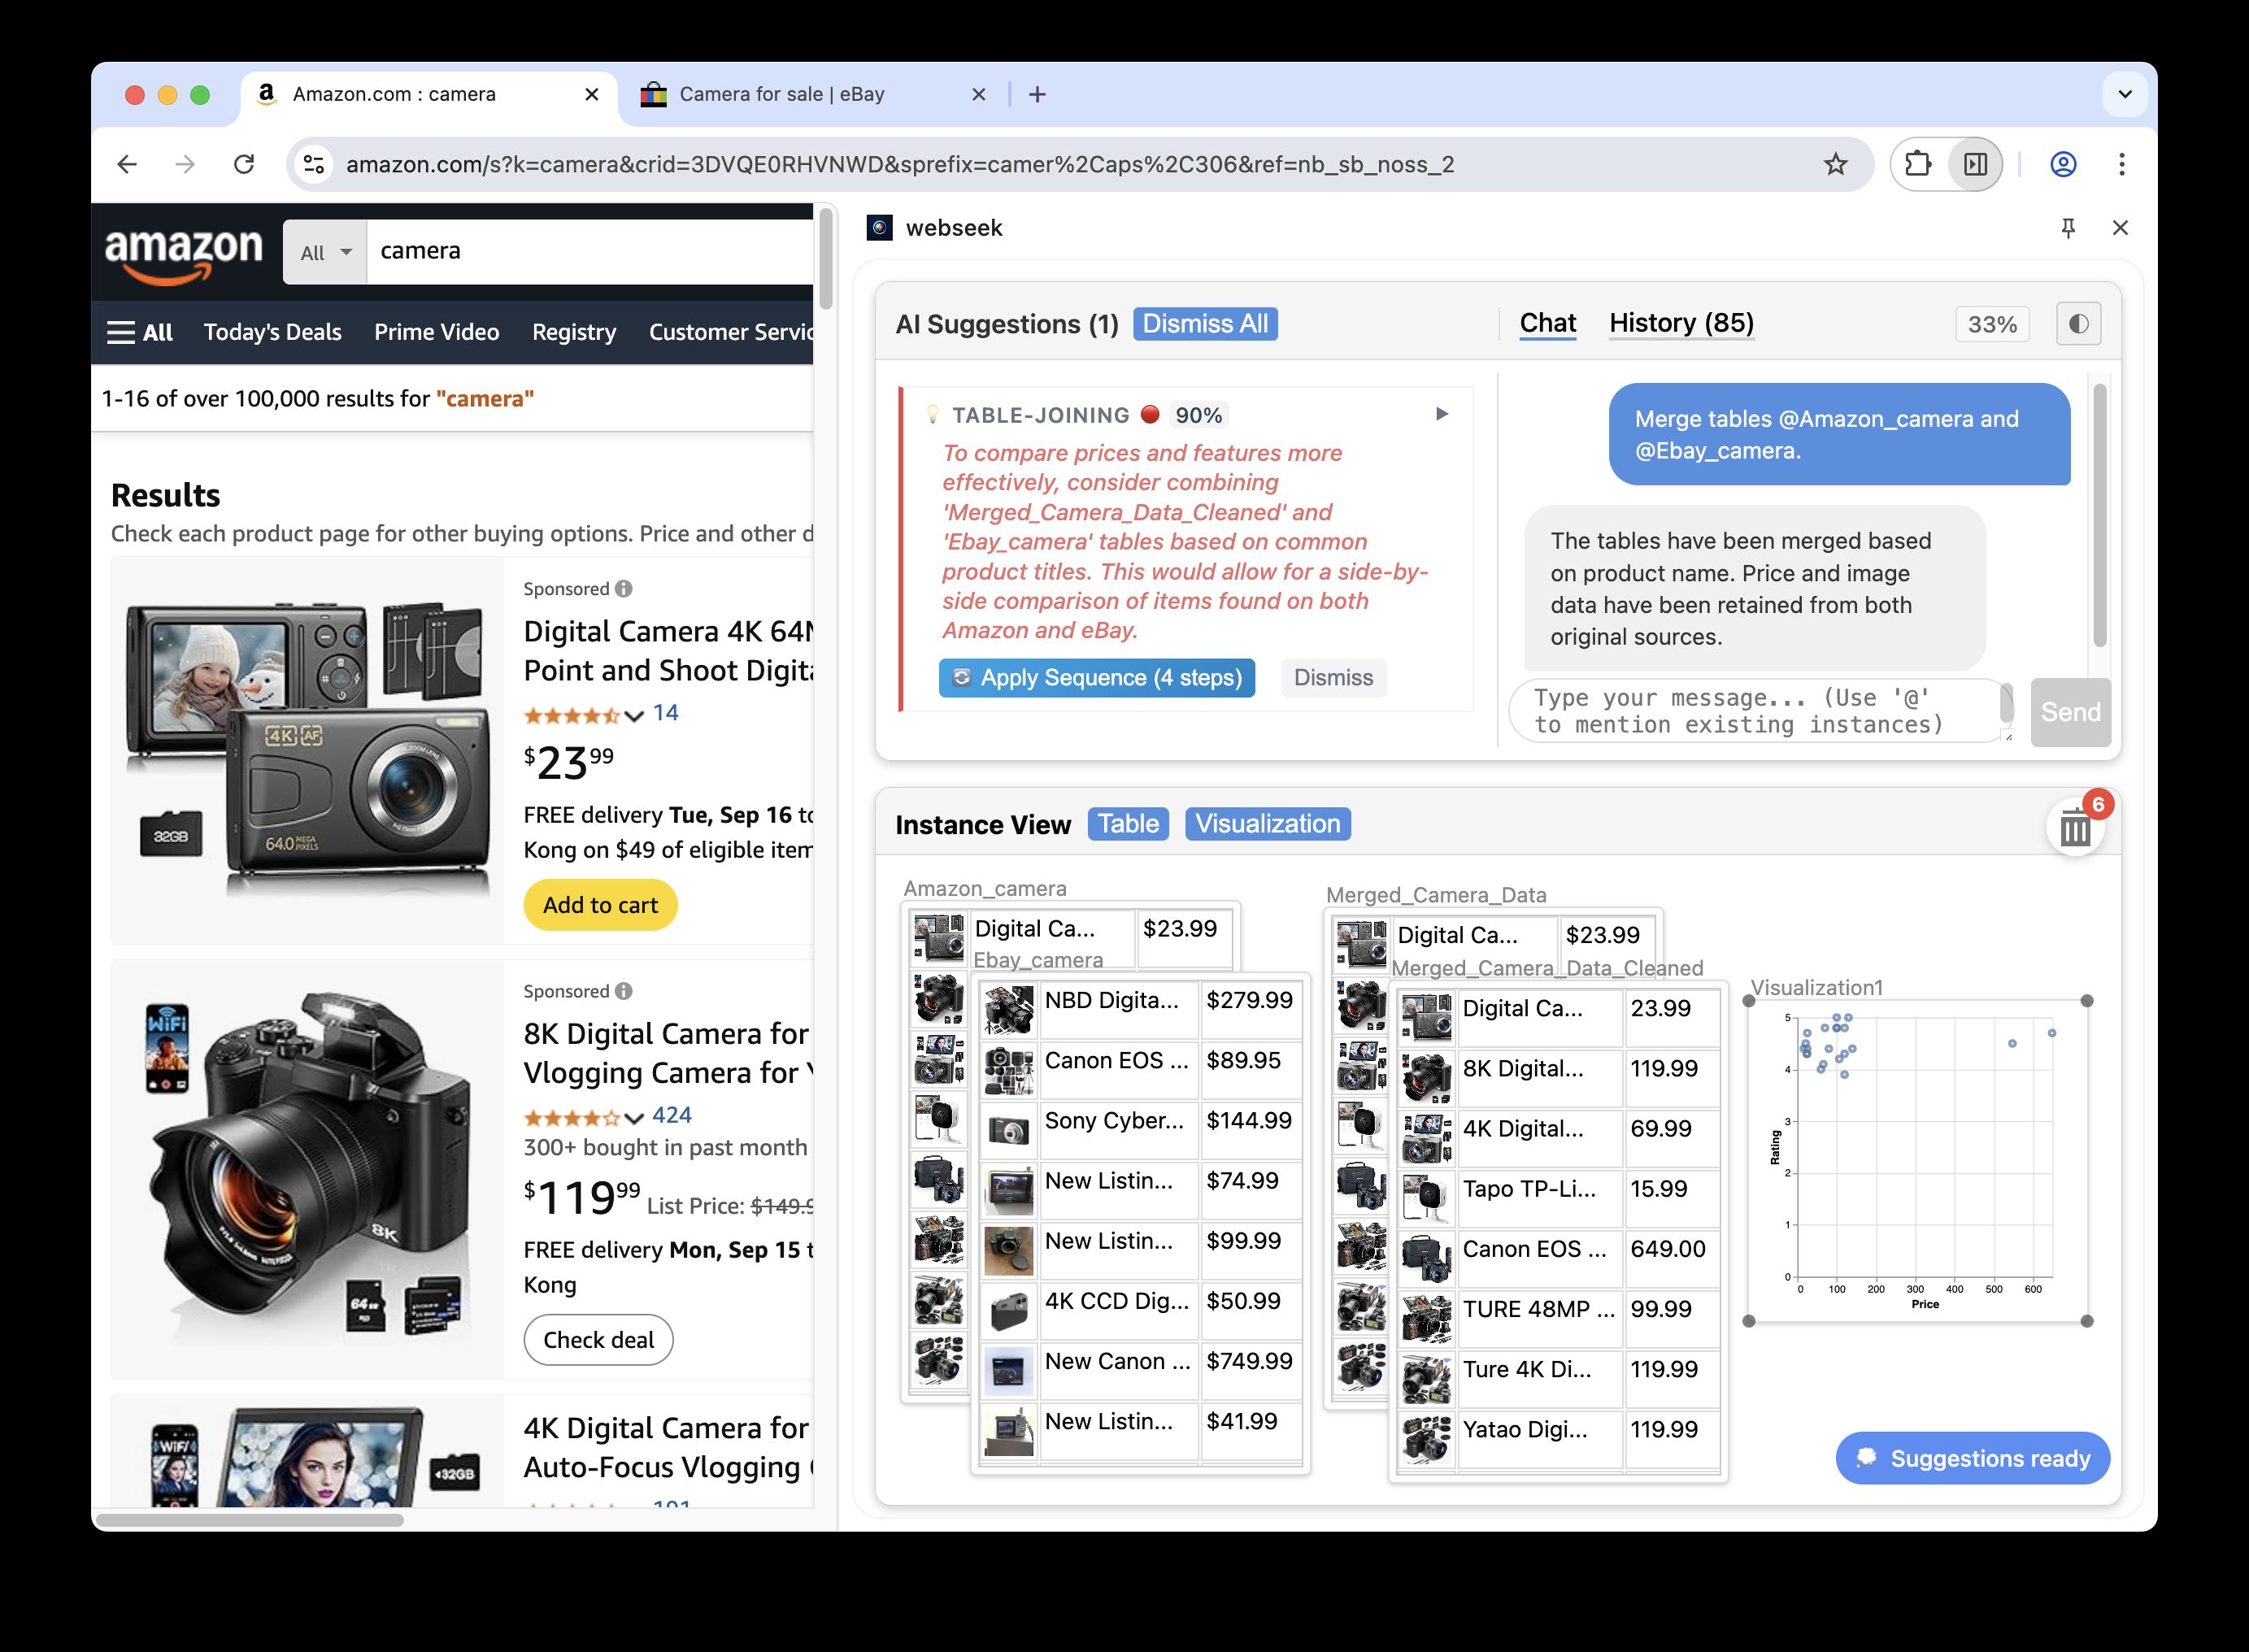Create a new Visualization instance
2249x1652 pixels.
(1267, 824)
